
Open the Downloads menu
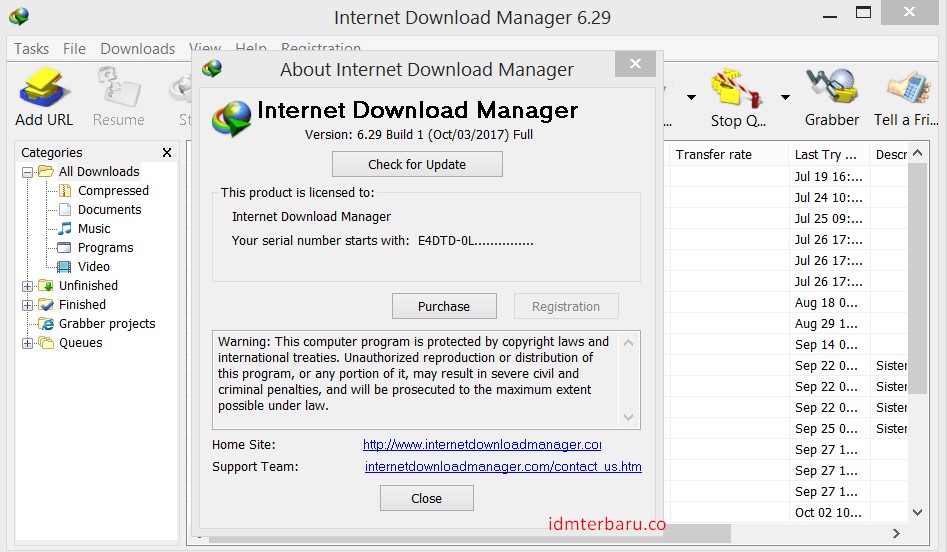138,48
